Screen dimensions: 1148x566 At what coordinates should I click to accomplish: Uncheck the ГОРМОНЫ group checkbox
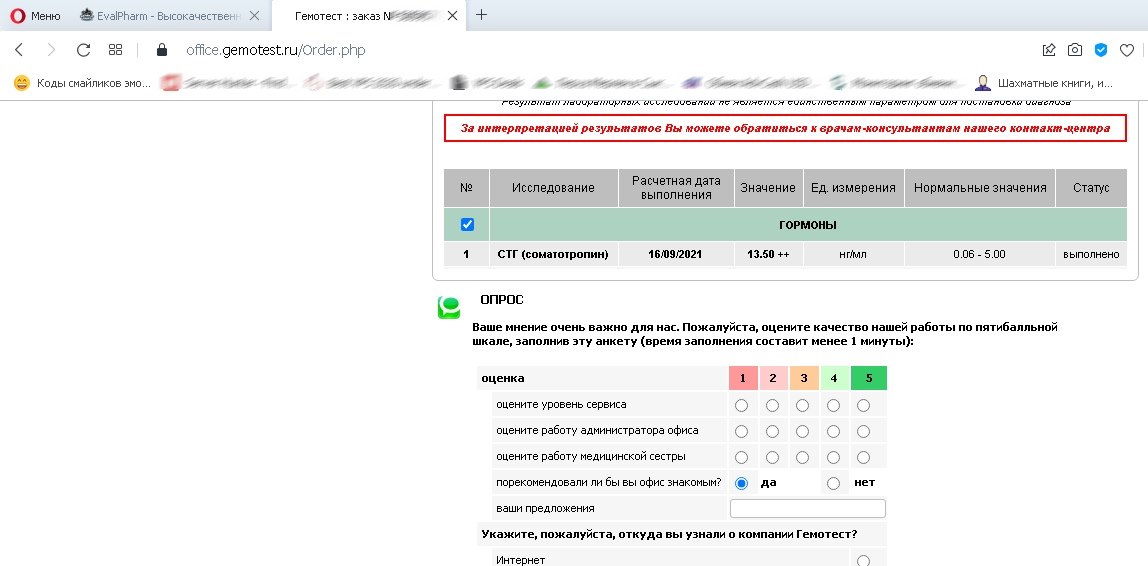point(467,225)
